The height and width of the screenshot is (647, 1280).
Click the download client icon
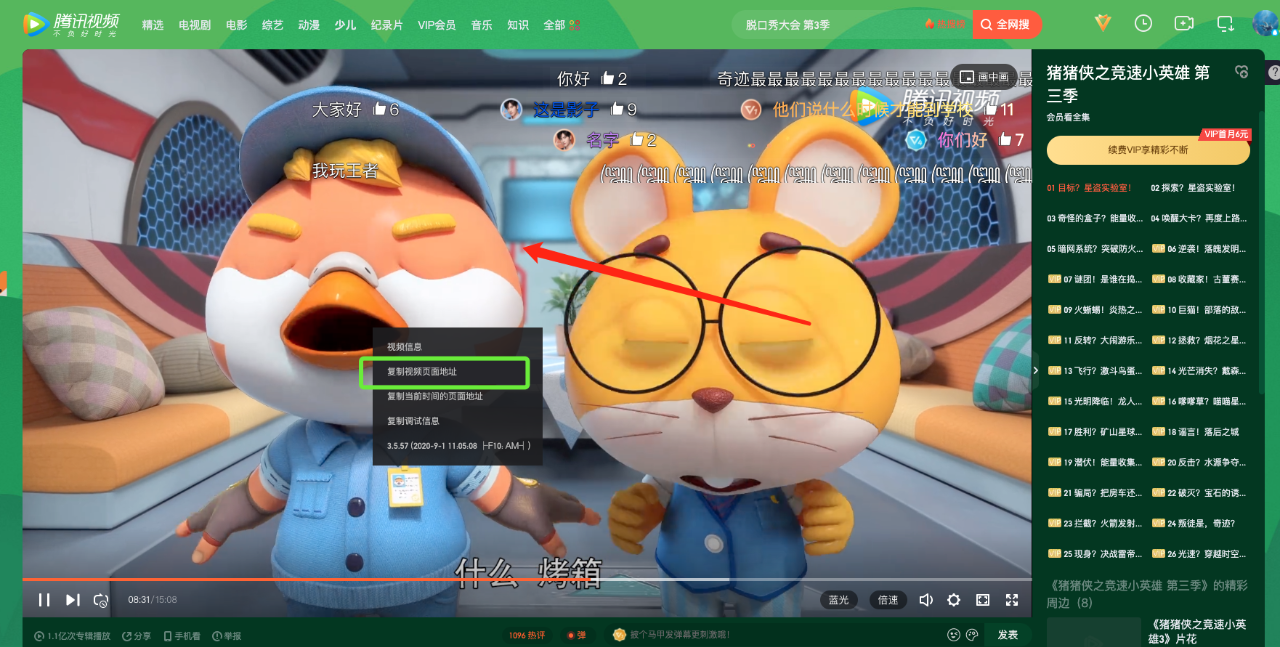coord(1225,23)
